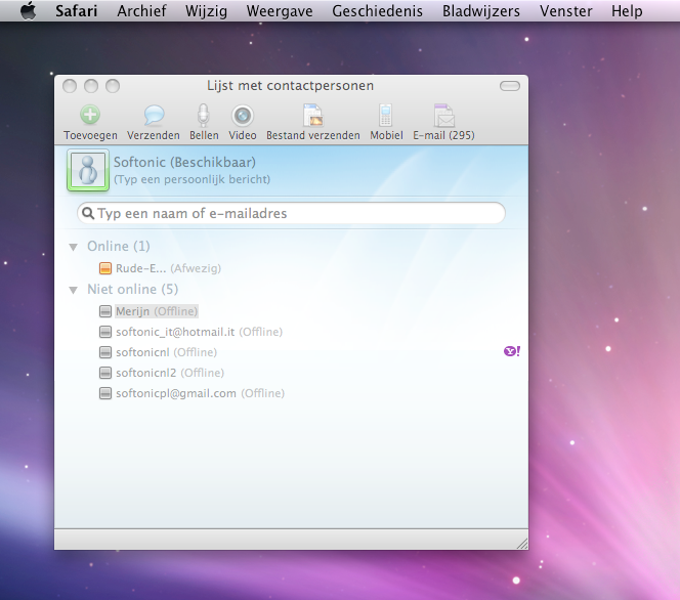Open Verzenden message bubble icon
The width and height of the screenshot is (680, 600).
click(x=154, y=115)
